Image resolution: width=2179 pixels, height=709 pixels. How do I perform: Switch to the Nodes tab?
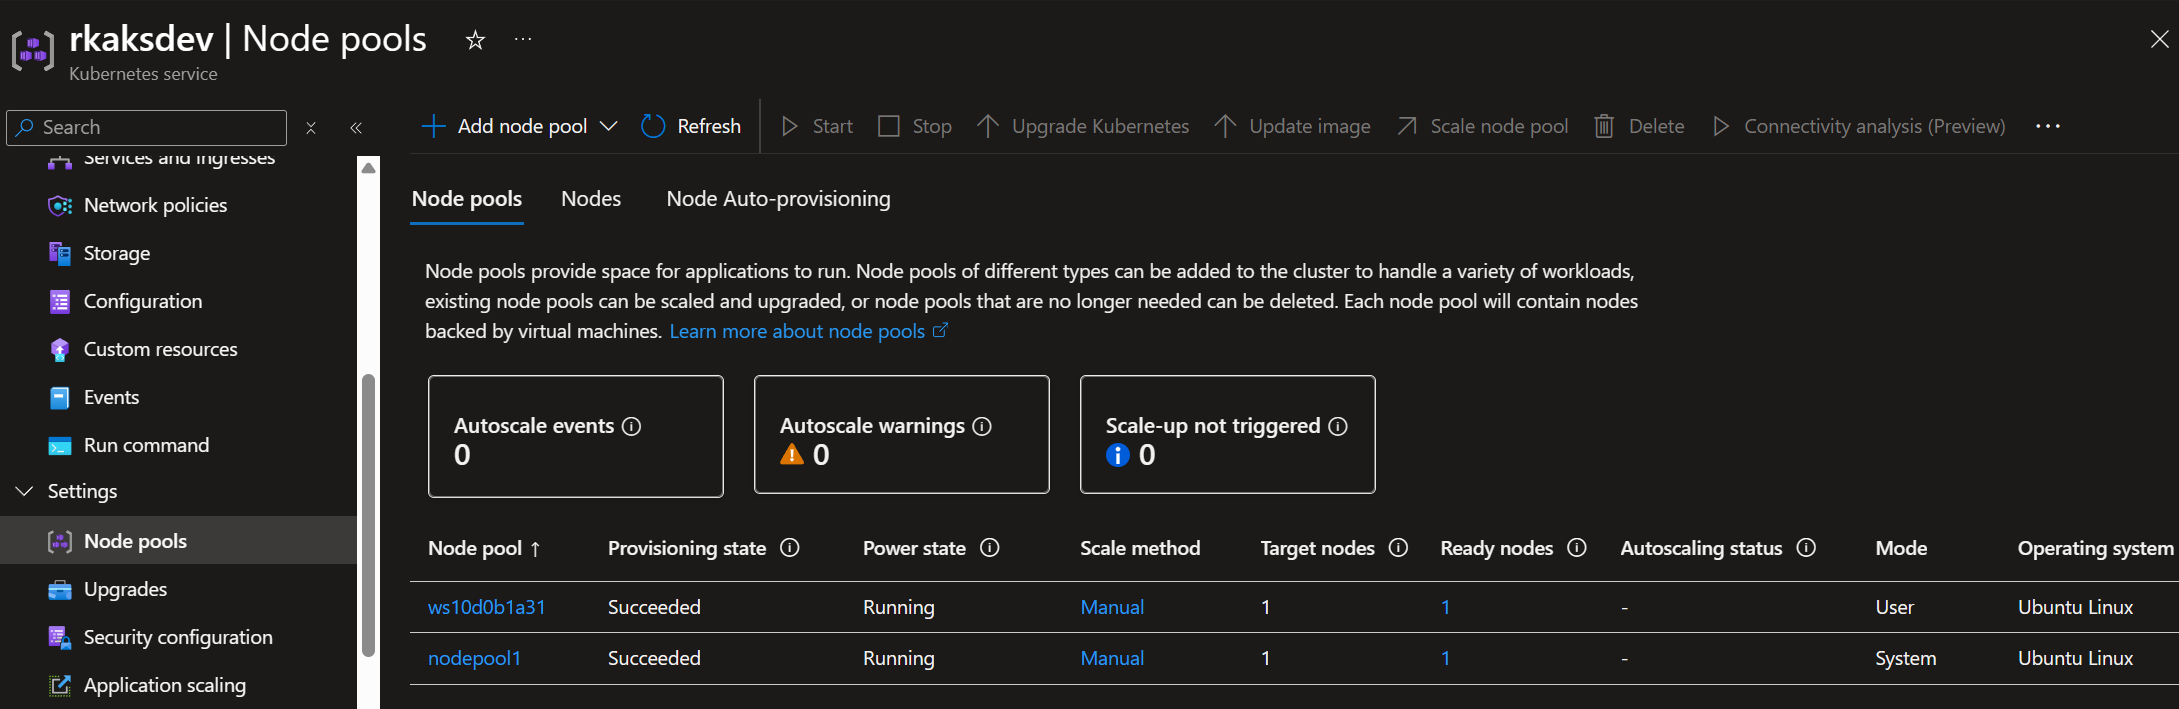click(590, 199)
